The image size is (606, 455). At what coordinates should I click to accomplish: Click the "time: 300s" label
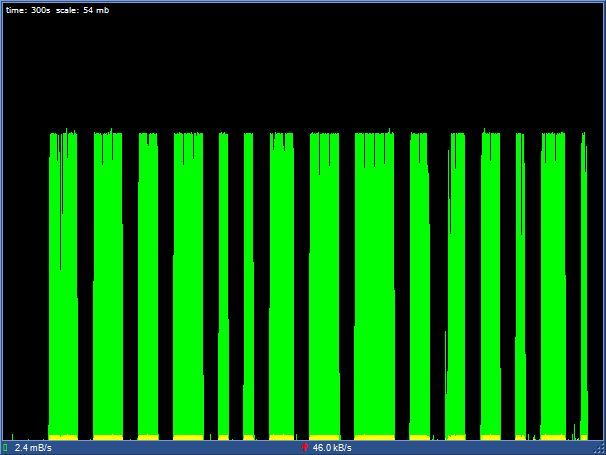[x=28, y=10]
